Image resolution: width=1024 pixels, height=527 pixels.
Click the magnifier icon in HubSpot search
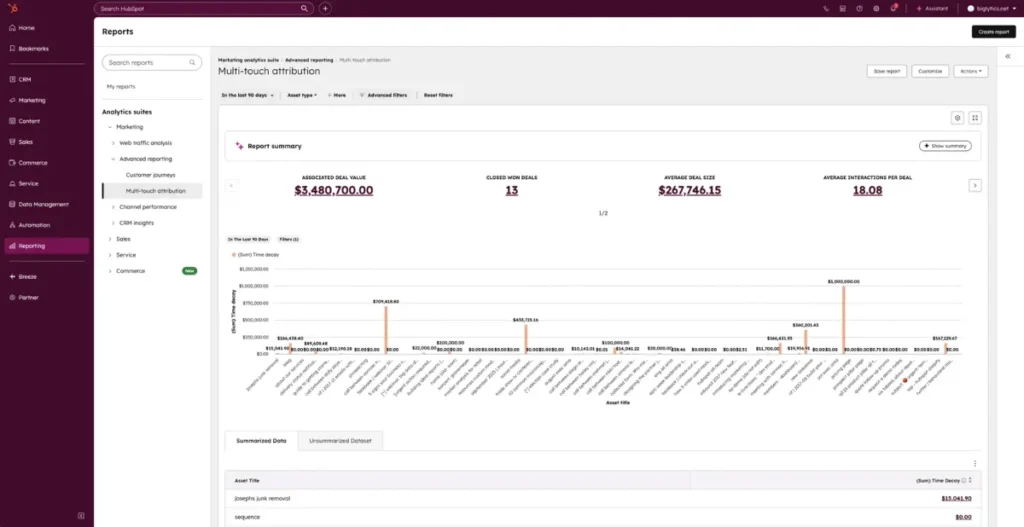[304, 8]
